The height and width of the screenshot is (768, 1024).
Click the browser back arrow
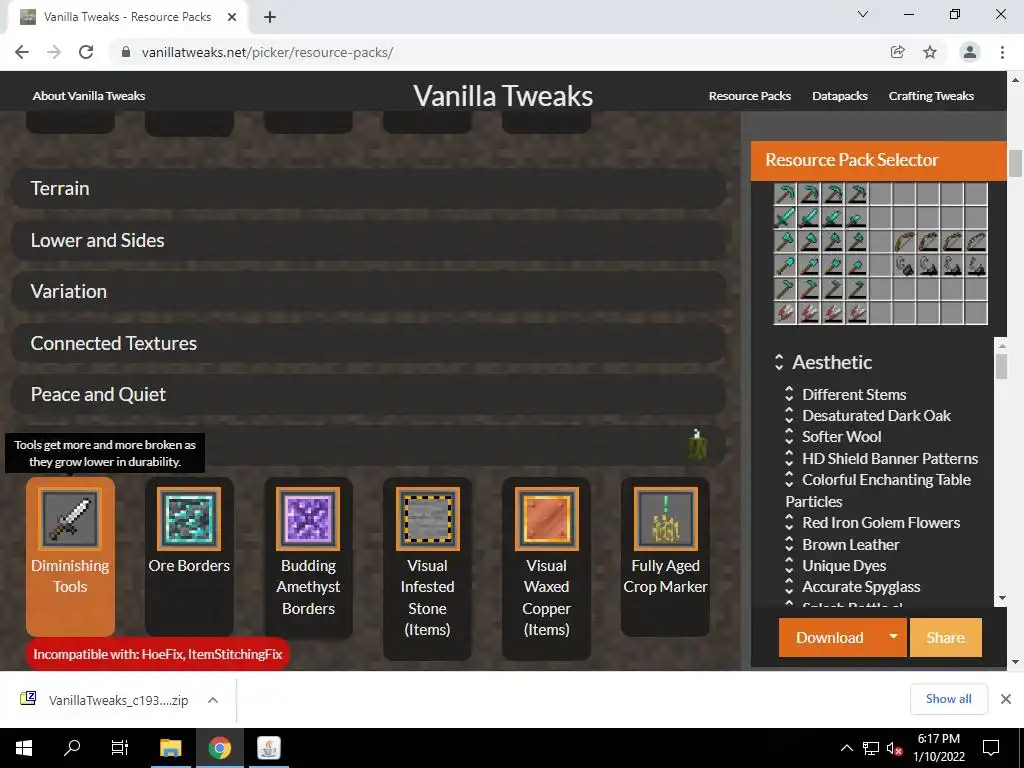tap(22, 52)
